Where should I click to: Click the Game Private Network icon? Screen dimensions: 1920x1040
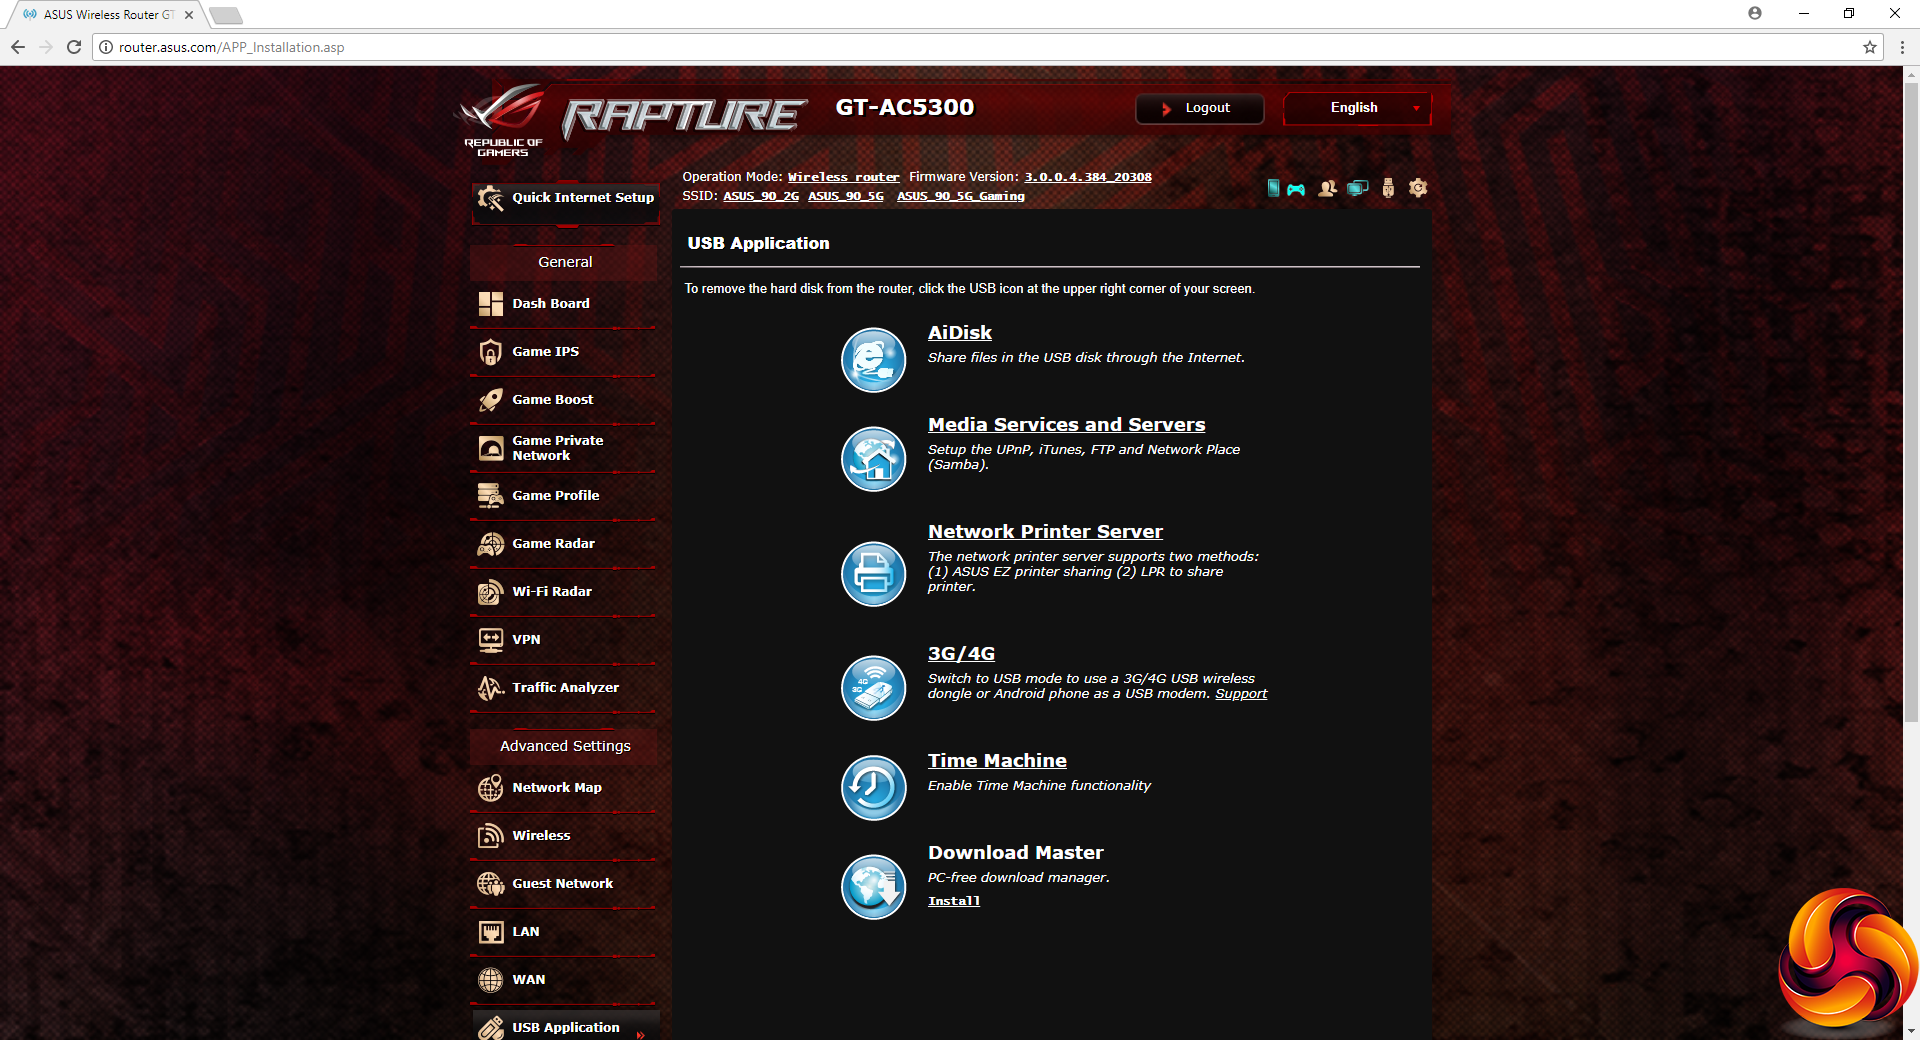tap(490, 448)
